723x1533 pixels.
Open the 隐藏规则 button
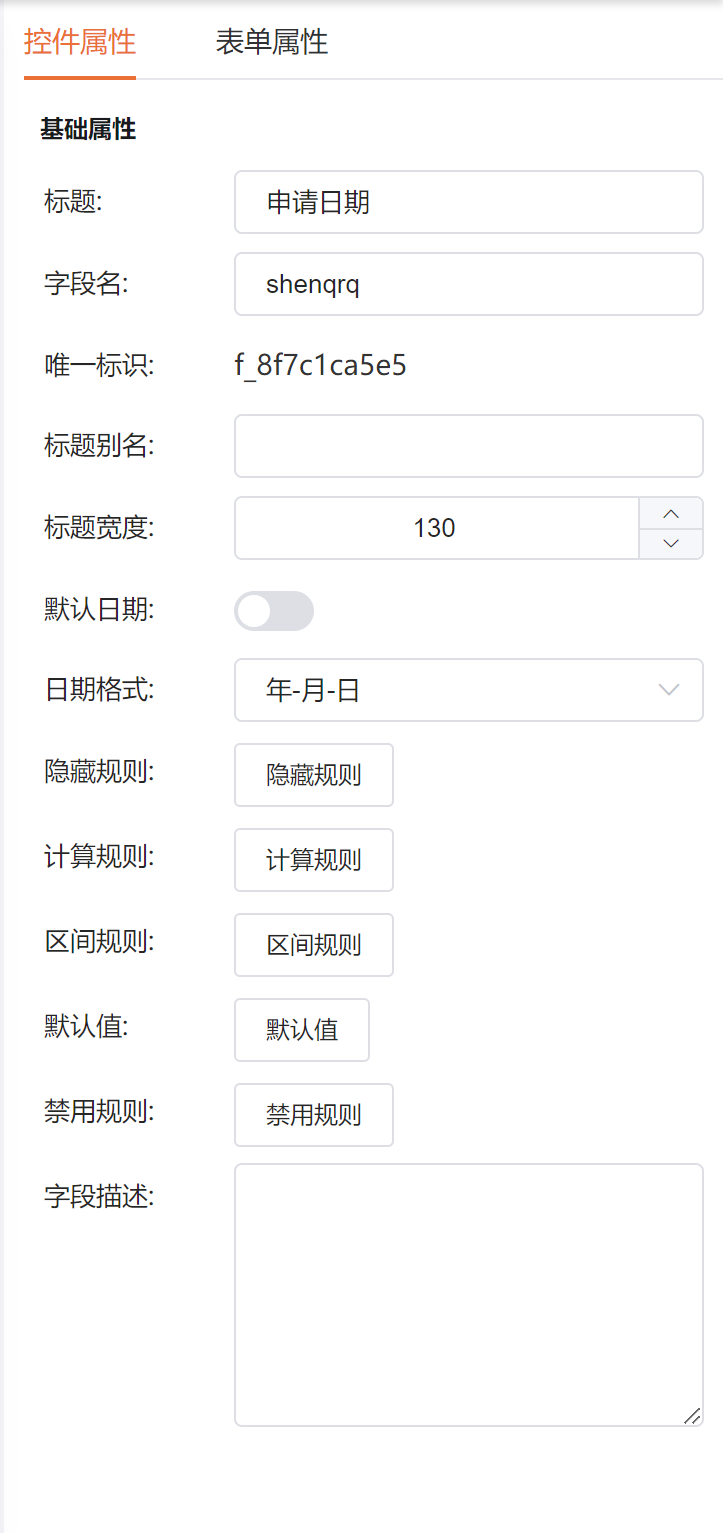click(314, 775)
